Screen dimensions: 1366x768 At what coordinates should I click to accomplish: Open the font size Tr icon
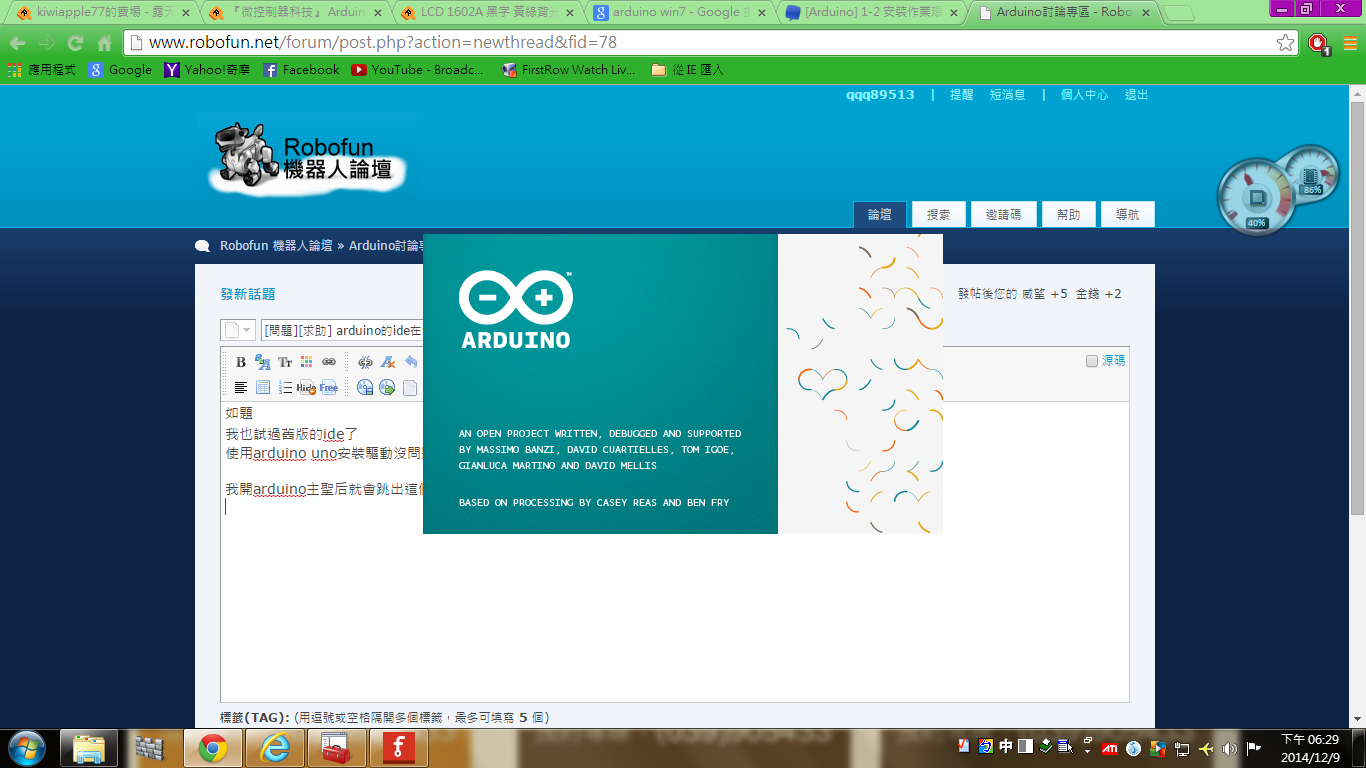click(285, 362)
